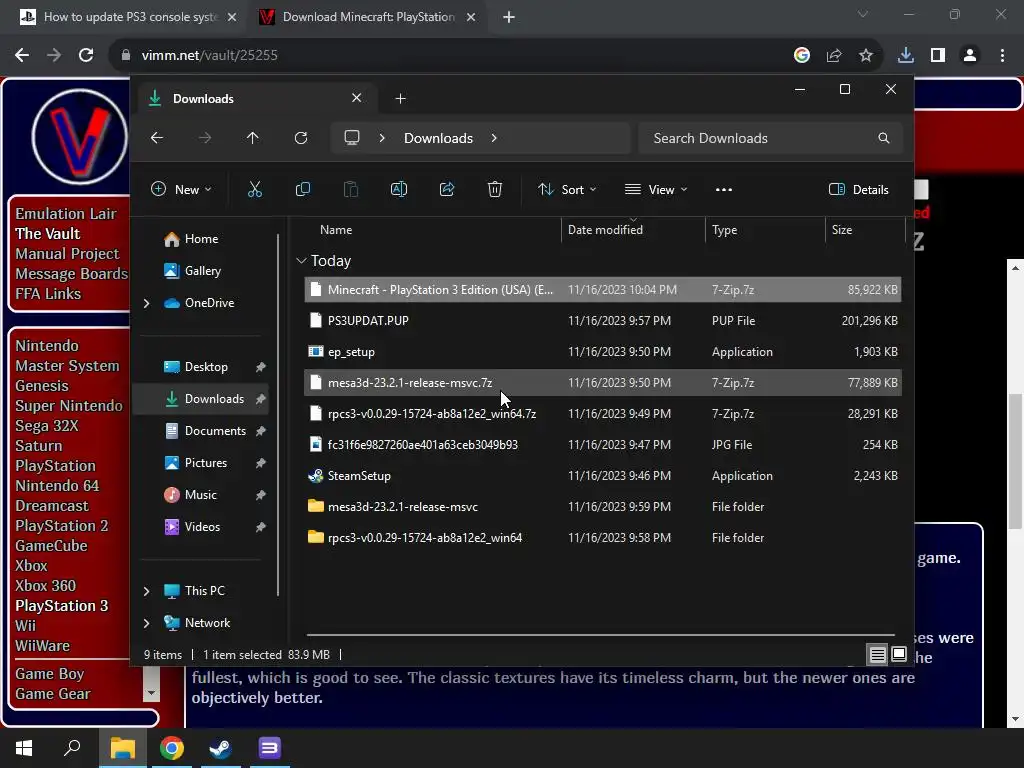Open the Emulation Lair link on Vimm's
This screenshot has width=1024, height=768.
(x=65, y=214)
